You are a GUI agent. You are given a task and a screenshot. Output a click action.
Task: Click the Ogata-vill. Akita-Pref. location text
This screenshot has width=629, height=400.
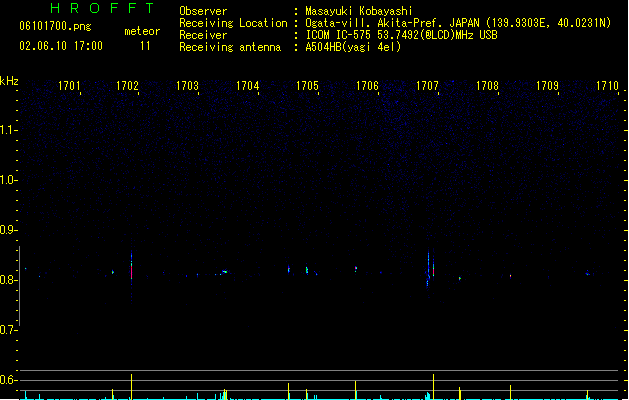[458, 23]
